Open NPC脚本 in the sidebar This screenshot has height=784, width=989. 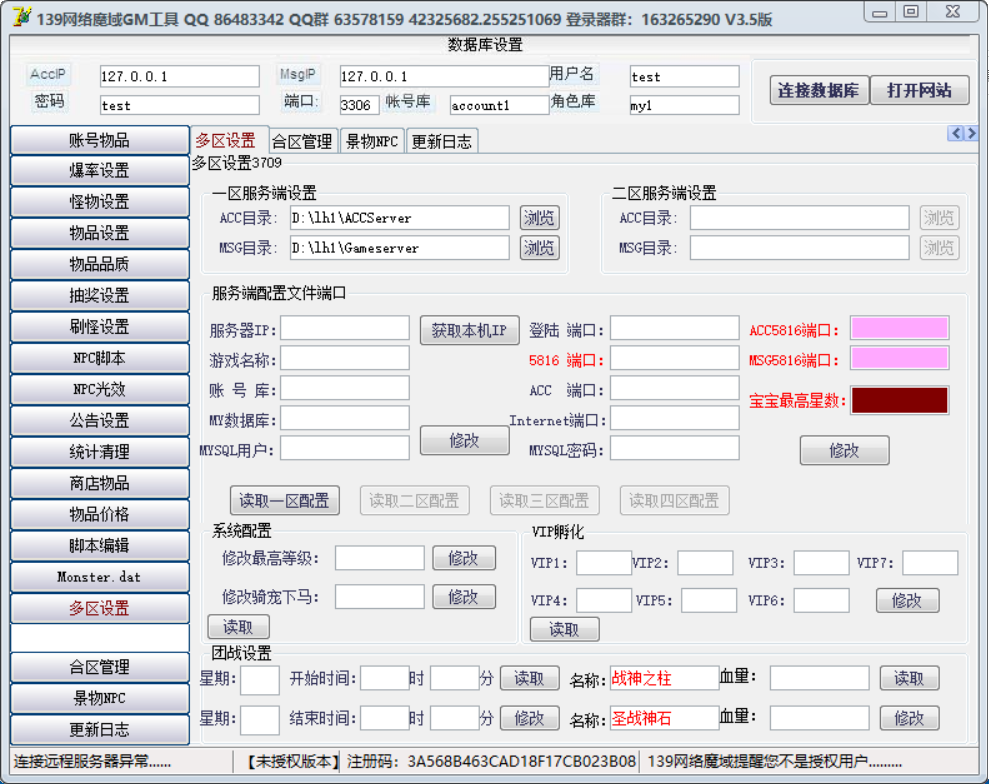[x=100, y=358]
